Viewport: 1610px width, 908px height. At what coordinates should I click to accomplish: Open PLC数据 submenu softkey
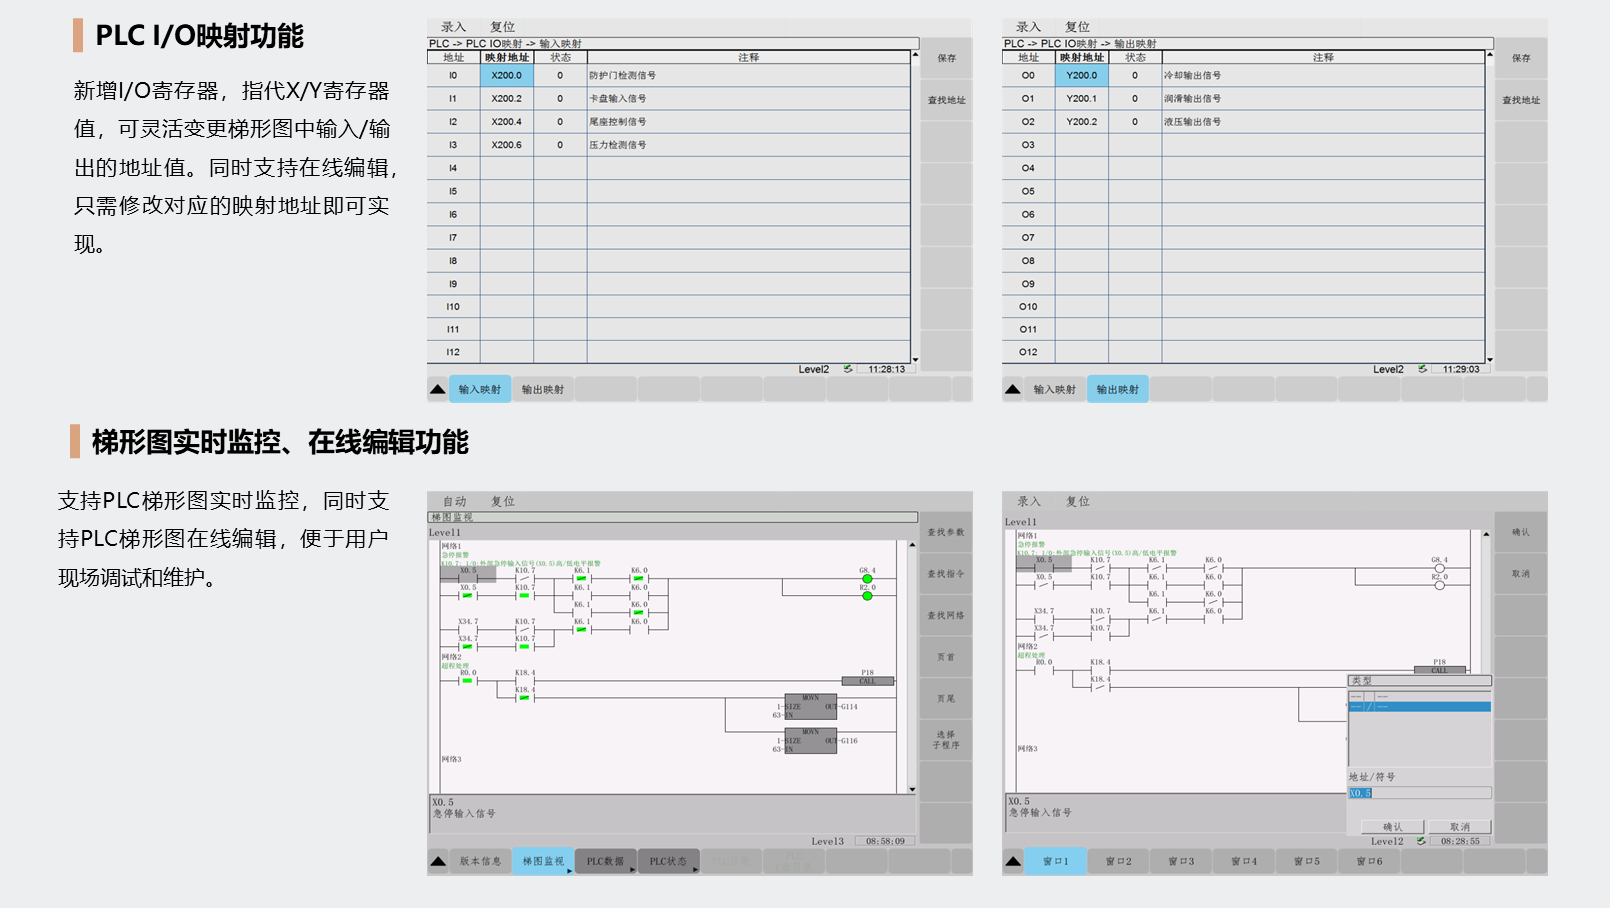point(606,861)
